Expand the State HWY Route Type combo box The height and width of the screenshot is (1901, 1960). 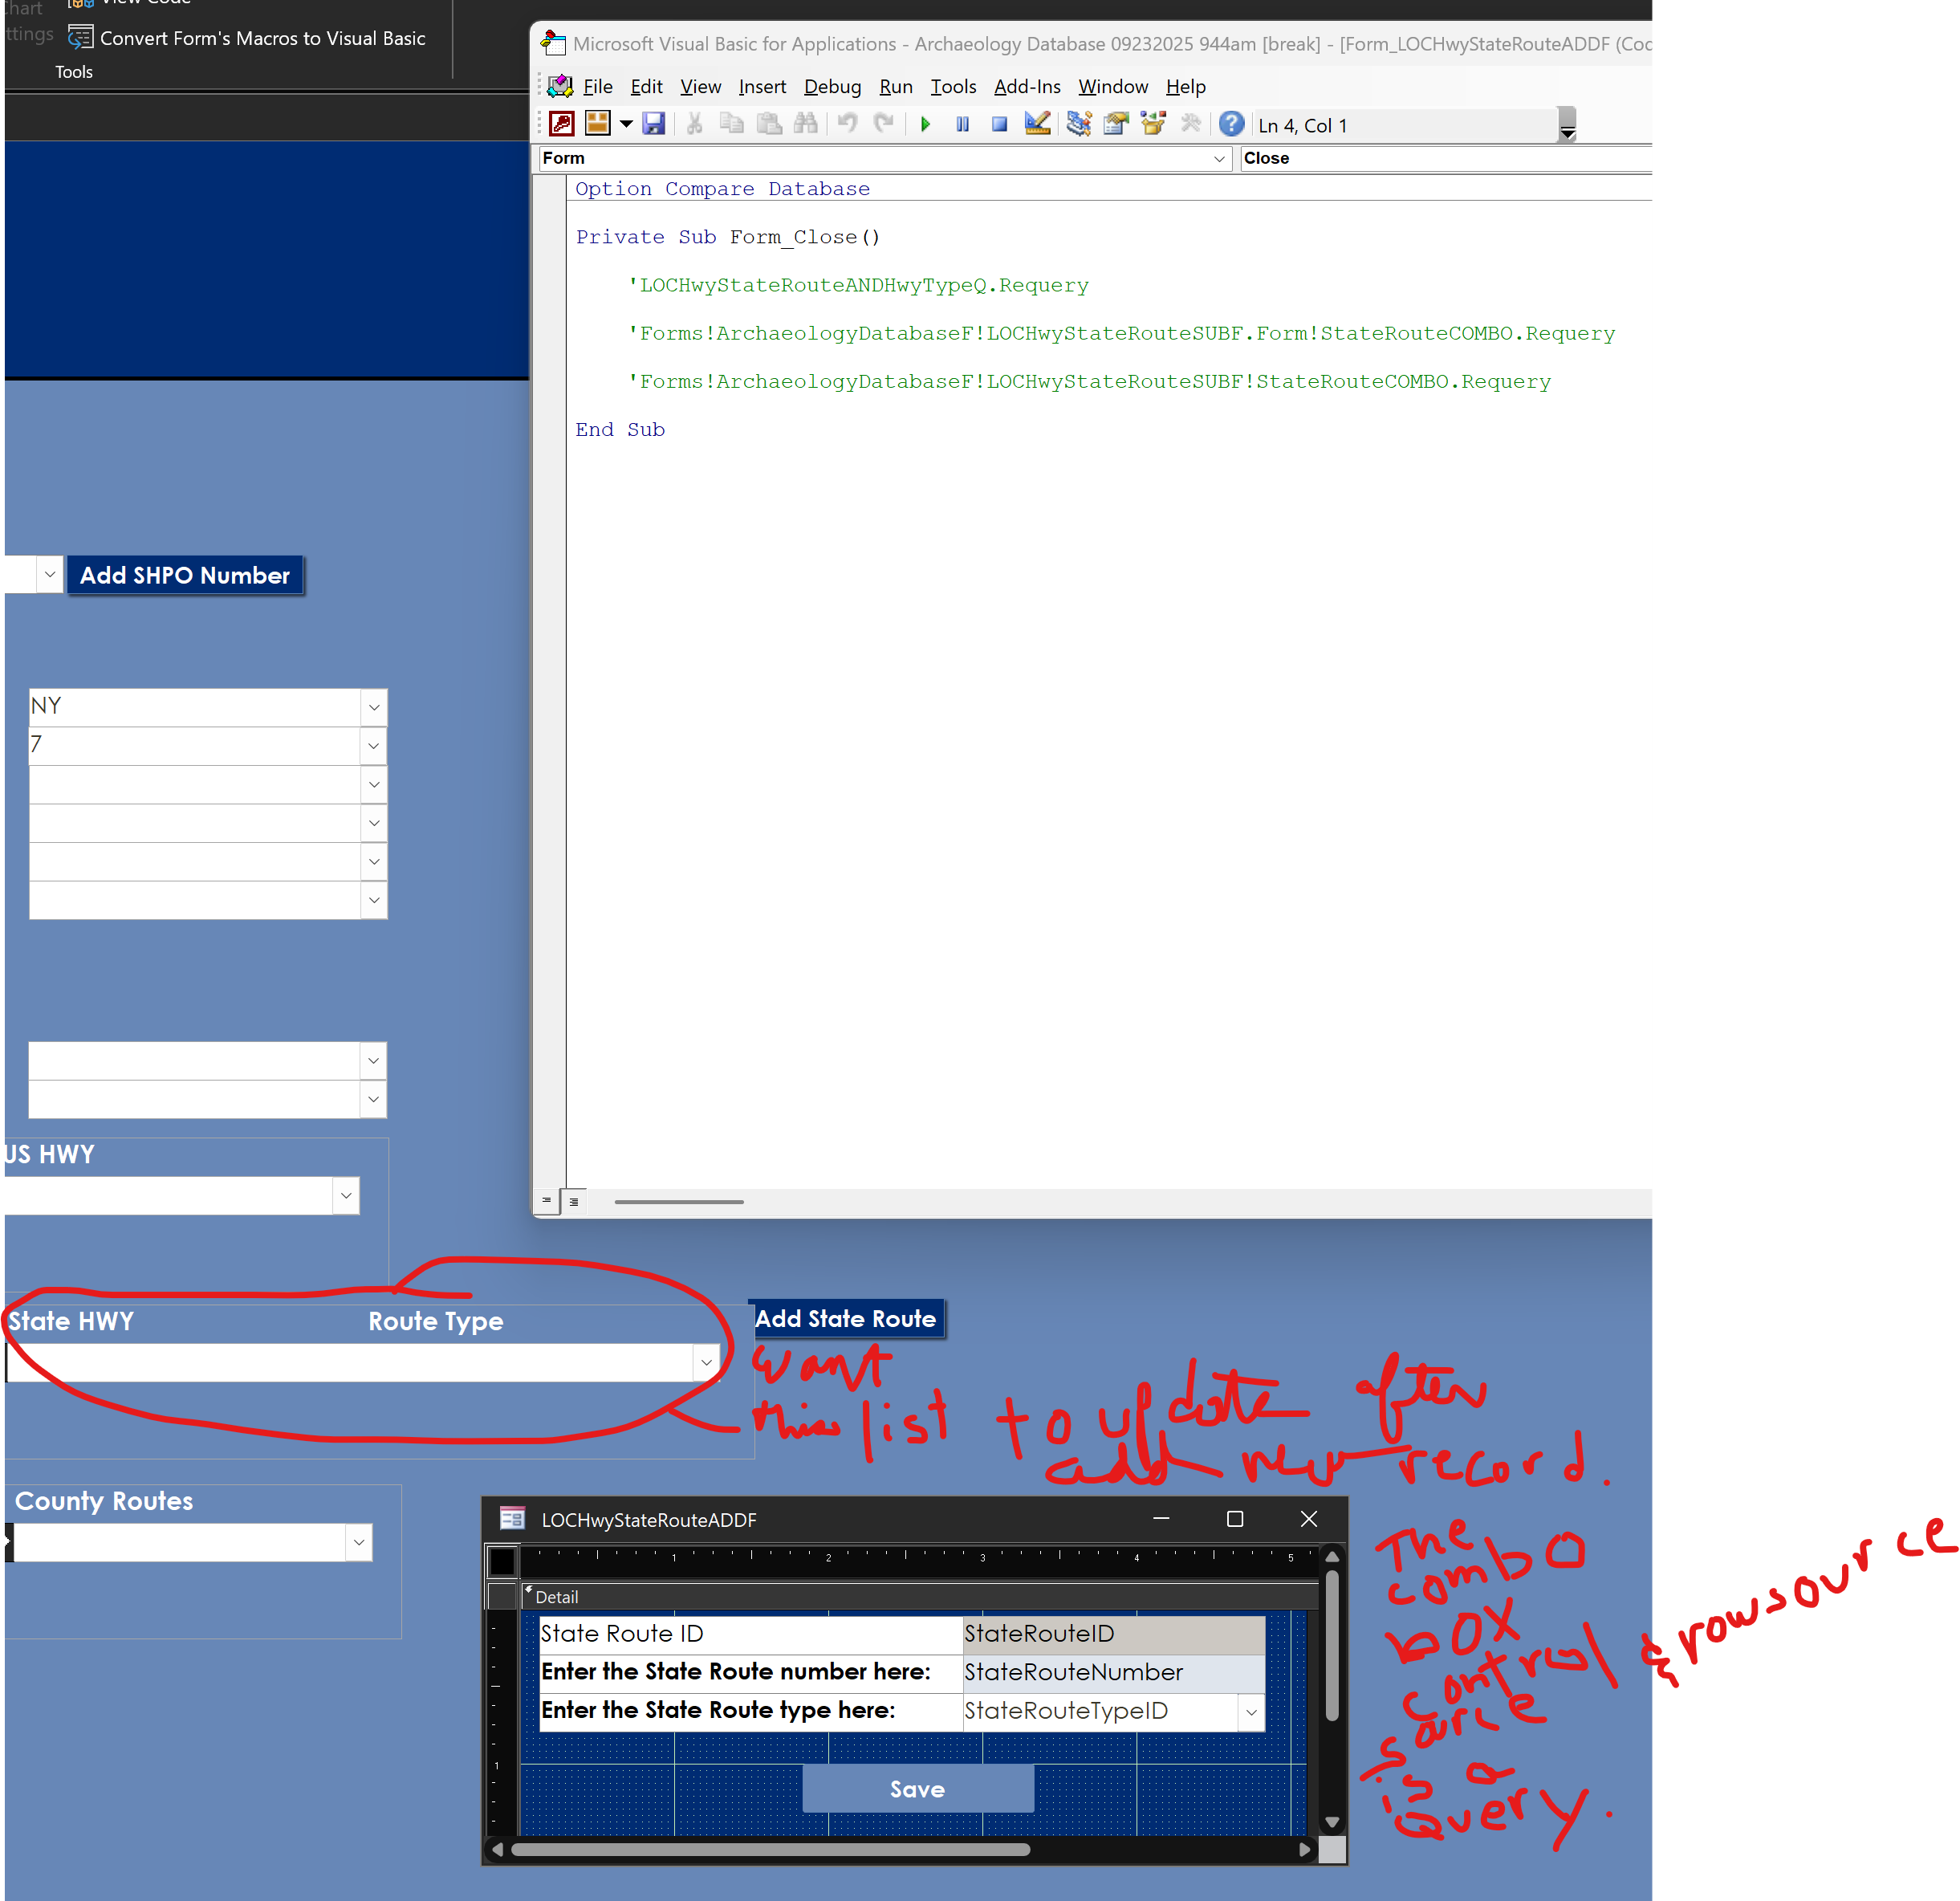tap(706, 1362)
